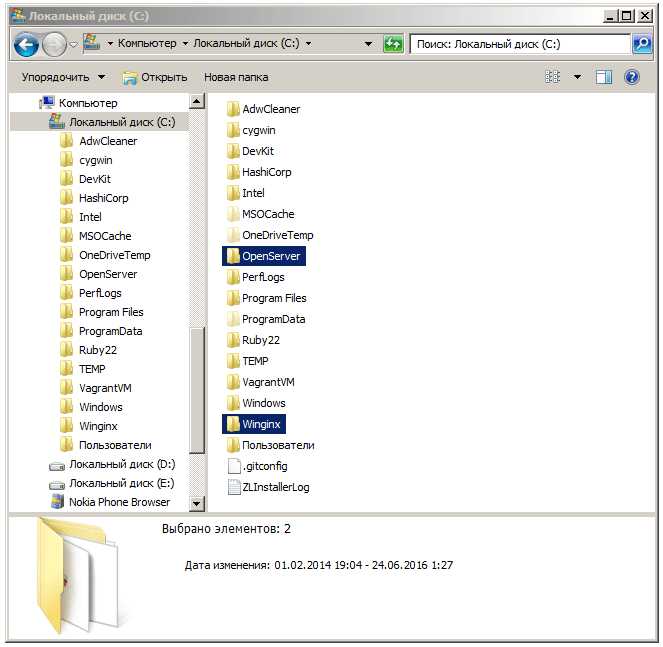
Task: Click ProgramData folder icon in file list
Action: coord(233,319)
